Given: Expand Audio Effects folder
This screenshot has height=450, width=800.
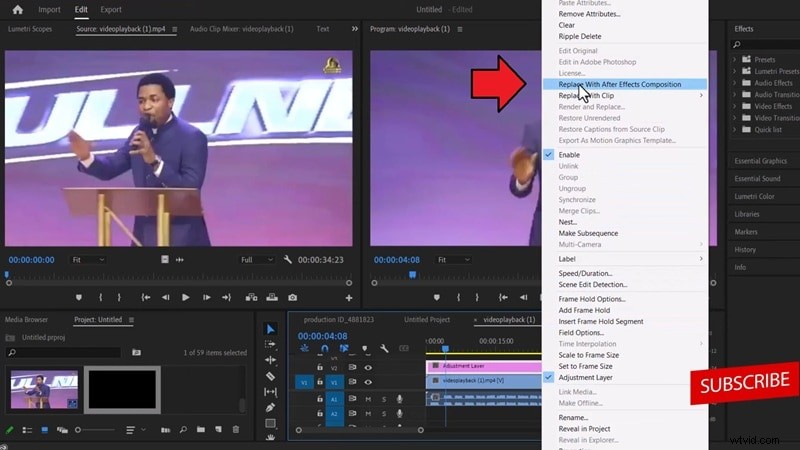Looking at the screenshot, I should [x=735, y=83].
